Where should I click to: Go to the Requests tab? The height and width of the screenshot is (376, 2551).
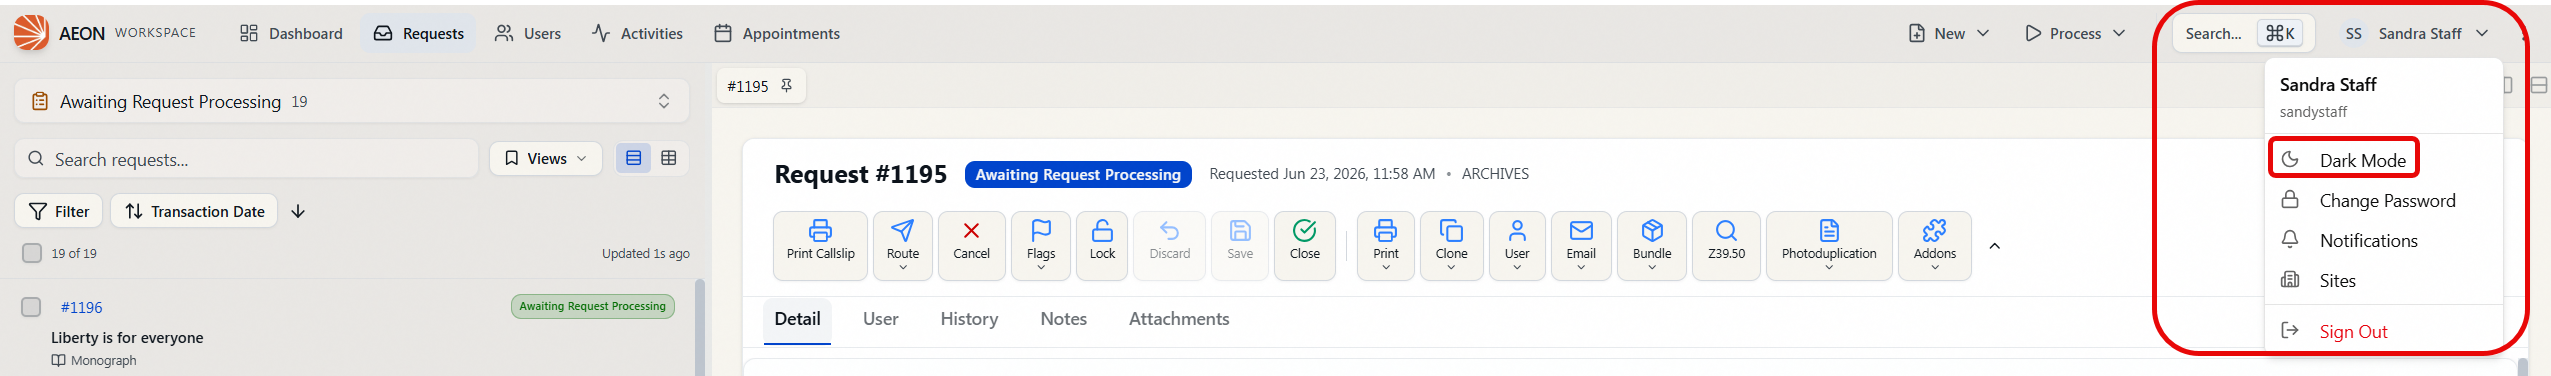pyautogui.click(x=418, y=33)
